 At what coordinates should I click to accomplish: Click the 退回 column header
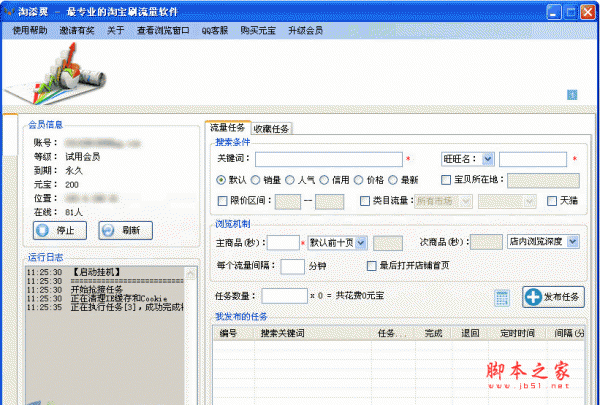click(470, 333)
